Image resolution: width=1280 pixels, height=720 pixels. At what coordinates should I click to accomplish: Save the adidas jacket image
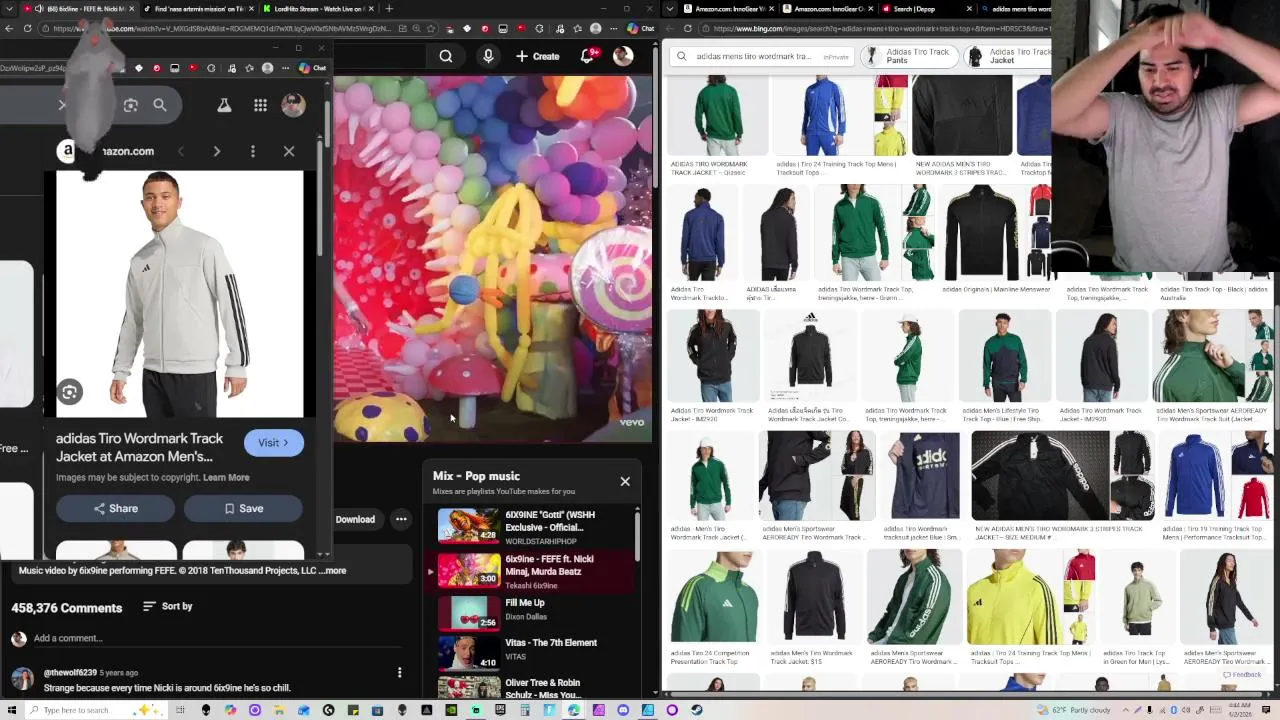pos(243,509)
